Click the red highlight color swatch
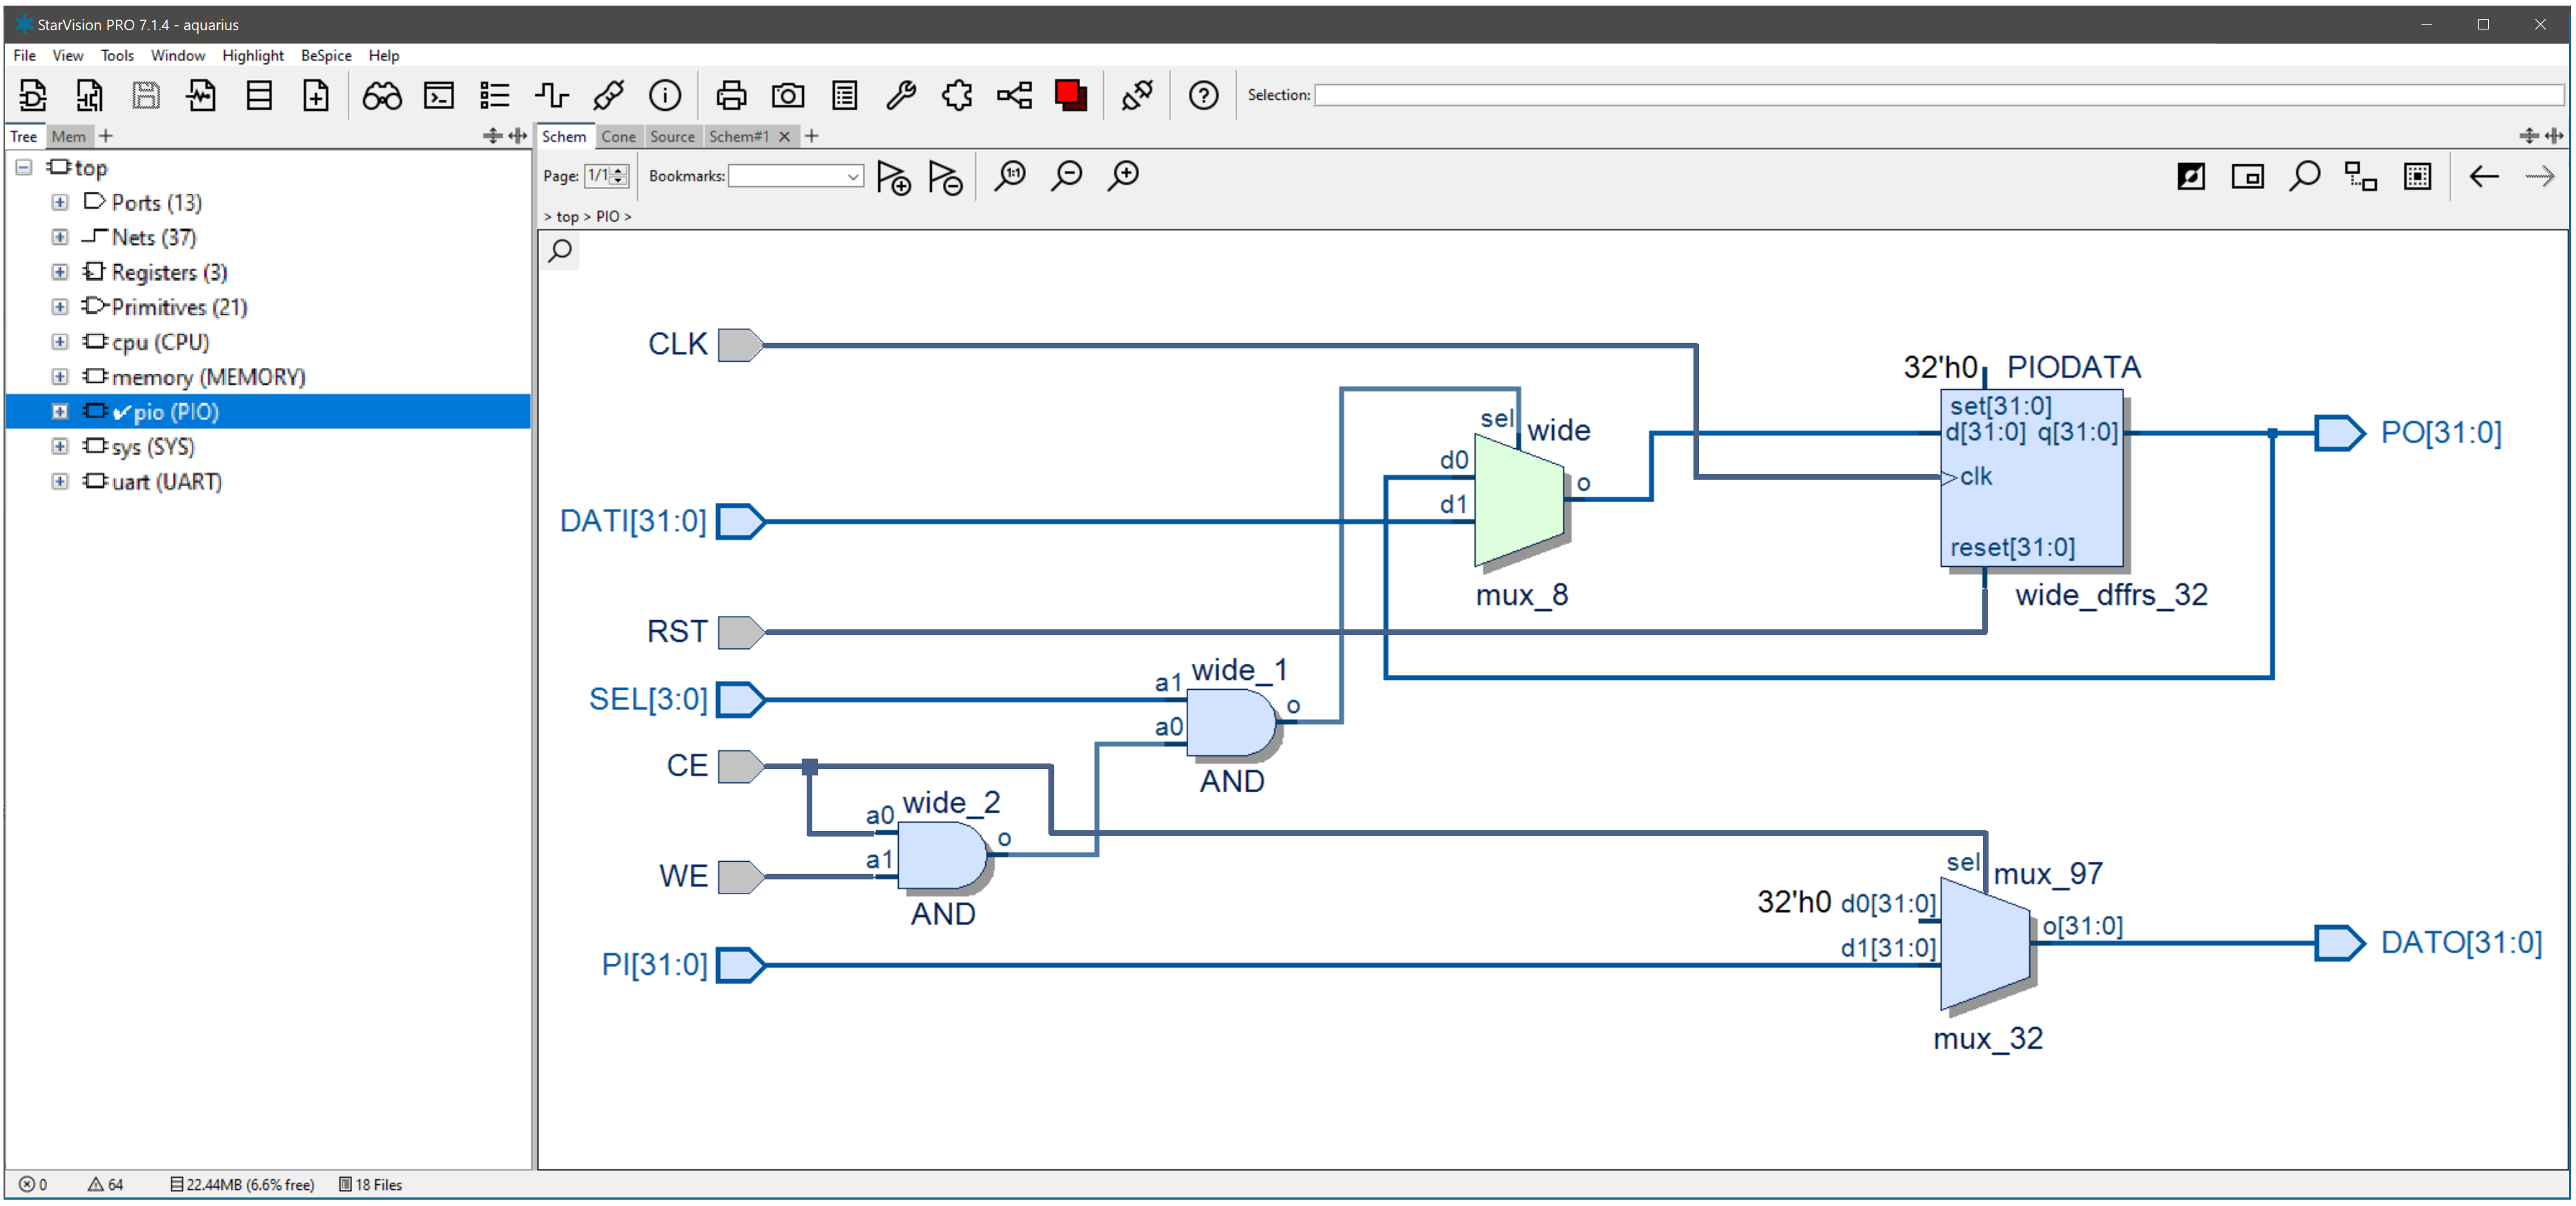This screenshot has height=1206, width=2576. pos(1071,95)
